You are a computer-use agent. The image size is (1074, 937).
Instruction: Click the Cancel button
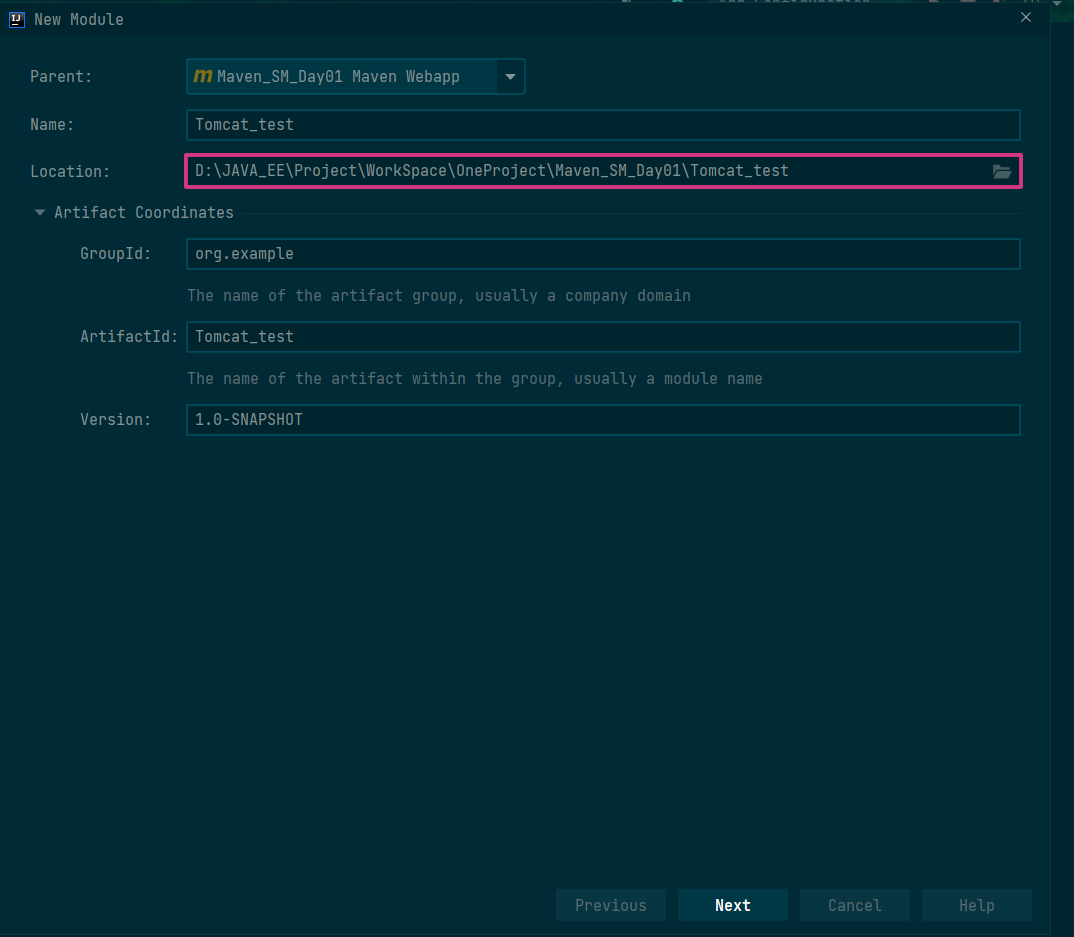(855, 905)
